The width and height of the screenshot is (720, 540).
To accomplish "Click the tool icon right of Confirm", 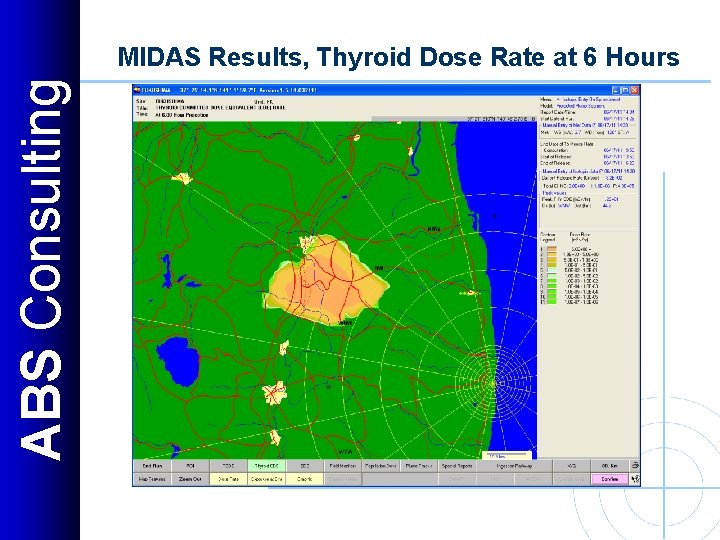I will click(635, 479).
